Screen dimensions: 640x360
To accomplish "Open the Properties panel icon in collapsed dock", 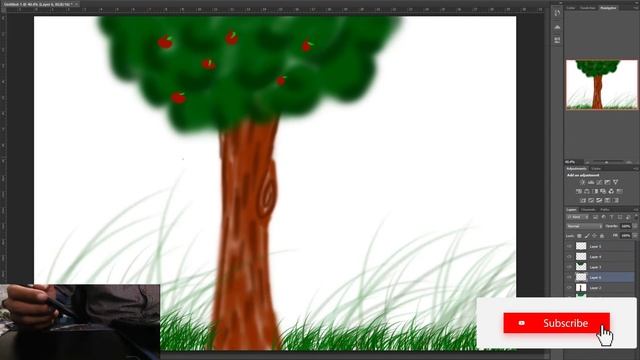I will [557, 40].
